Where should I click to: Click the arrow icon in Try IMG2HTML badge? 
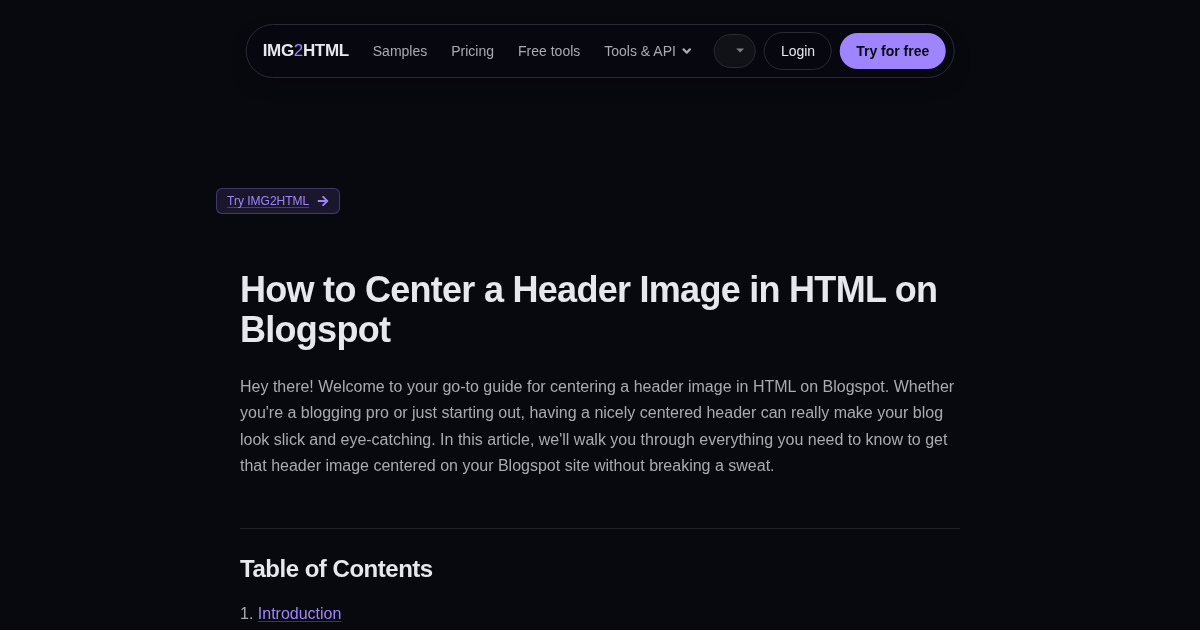coord(323,201)
